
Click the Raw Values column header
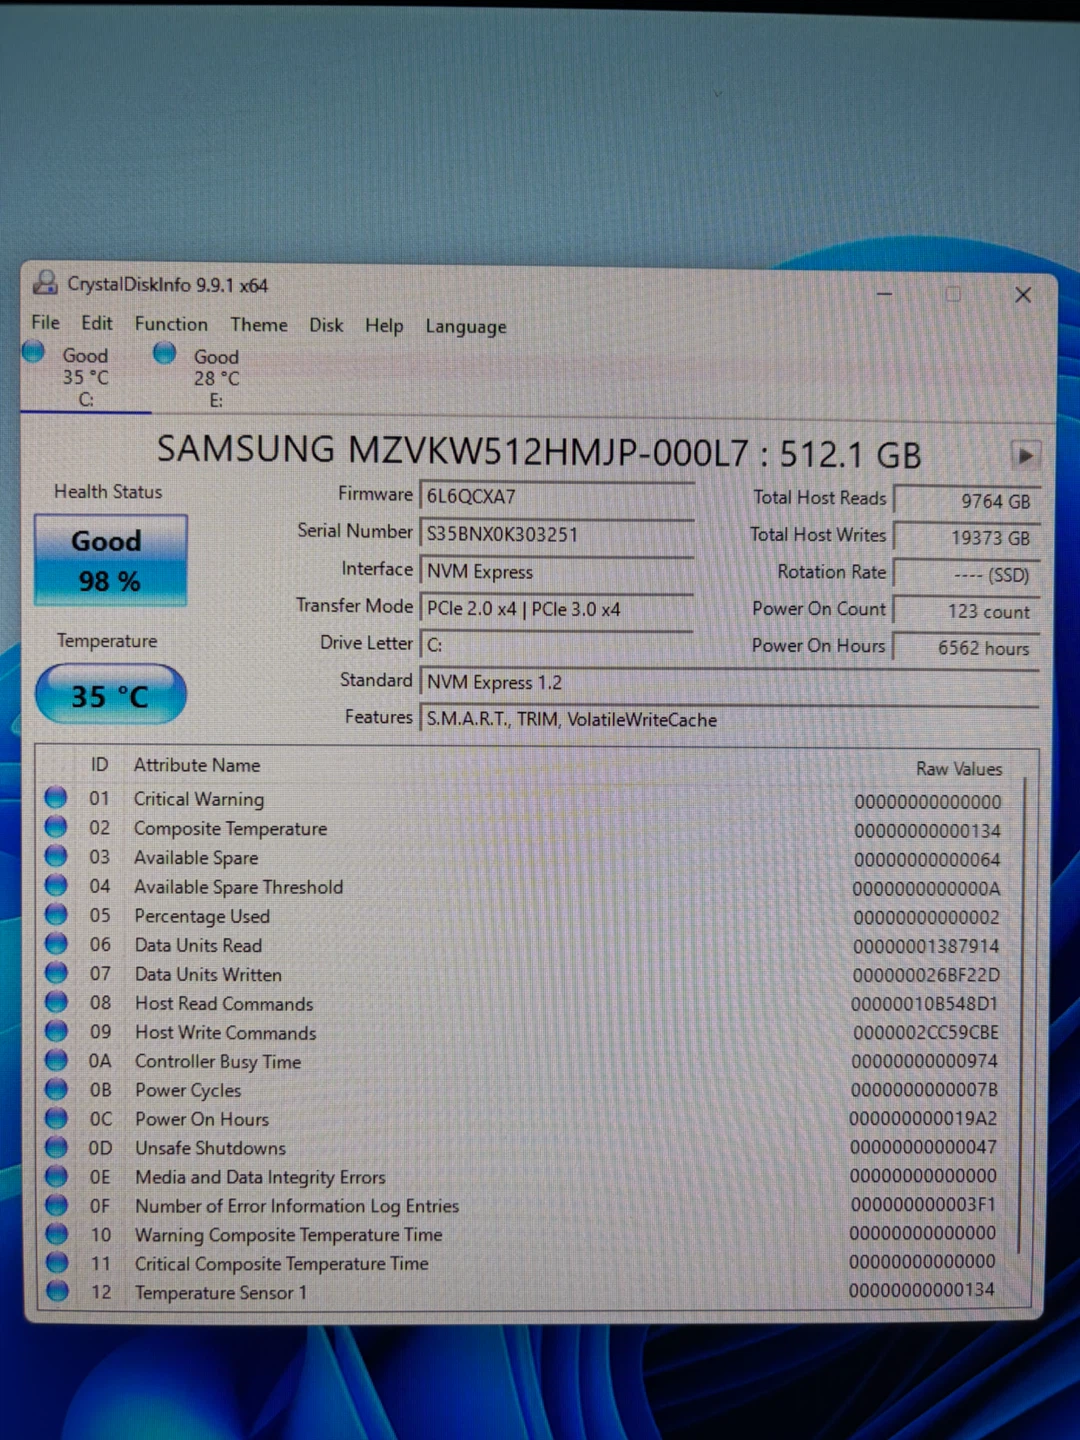pos(959,768)
